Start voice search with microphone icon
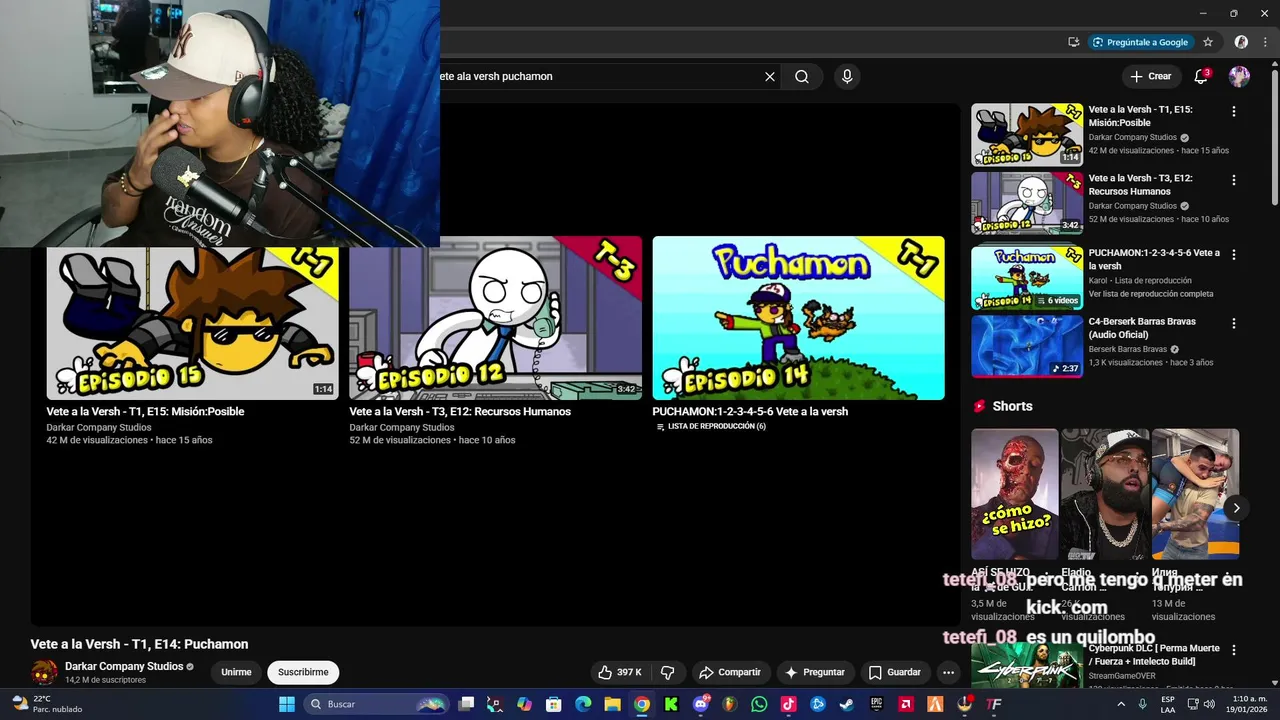The height and width of the screenshot is (720, 1280). [847, 76]
